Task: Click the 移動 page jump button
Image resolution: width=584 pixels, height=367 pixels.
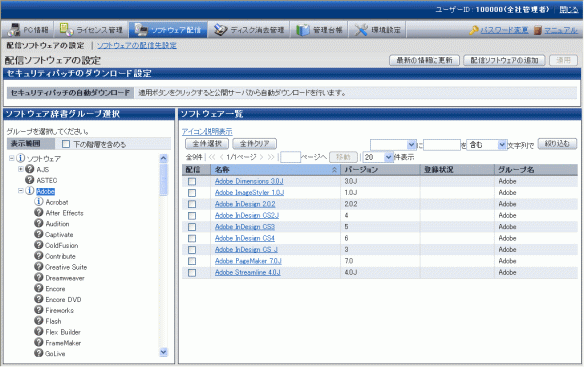Action: [343, 157]
